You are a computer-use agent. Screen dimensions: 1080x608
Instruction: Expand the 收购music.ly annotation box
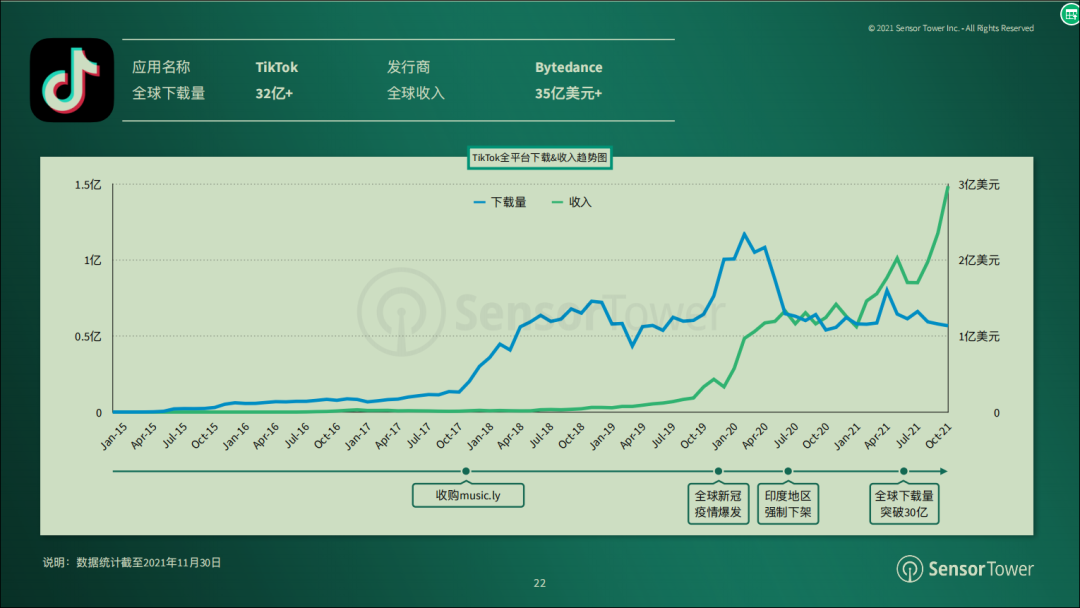click(467, 495)
